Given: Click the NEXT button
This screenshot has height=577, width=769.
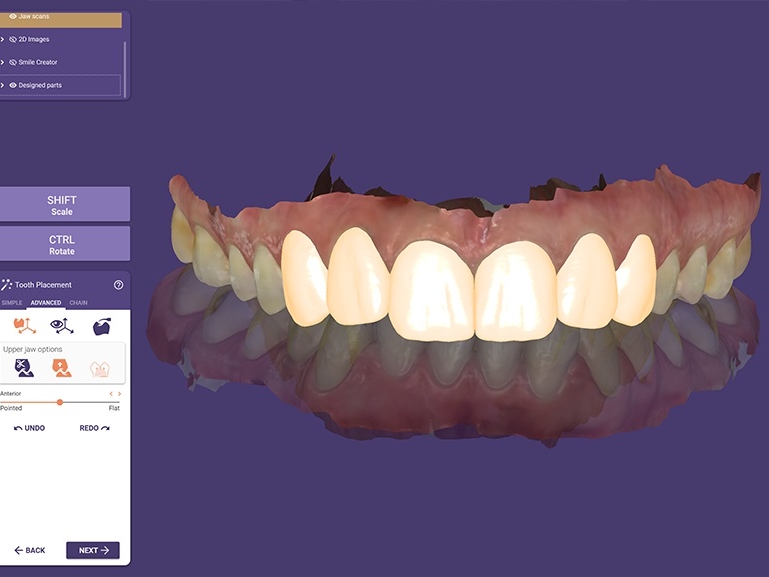Looking at the screenshot, I should point(93,550).
